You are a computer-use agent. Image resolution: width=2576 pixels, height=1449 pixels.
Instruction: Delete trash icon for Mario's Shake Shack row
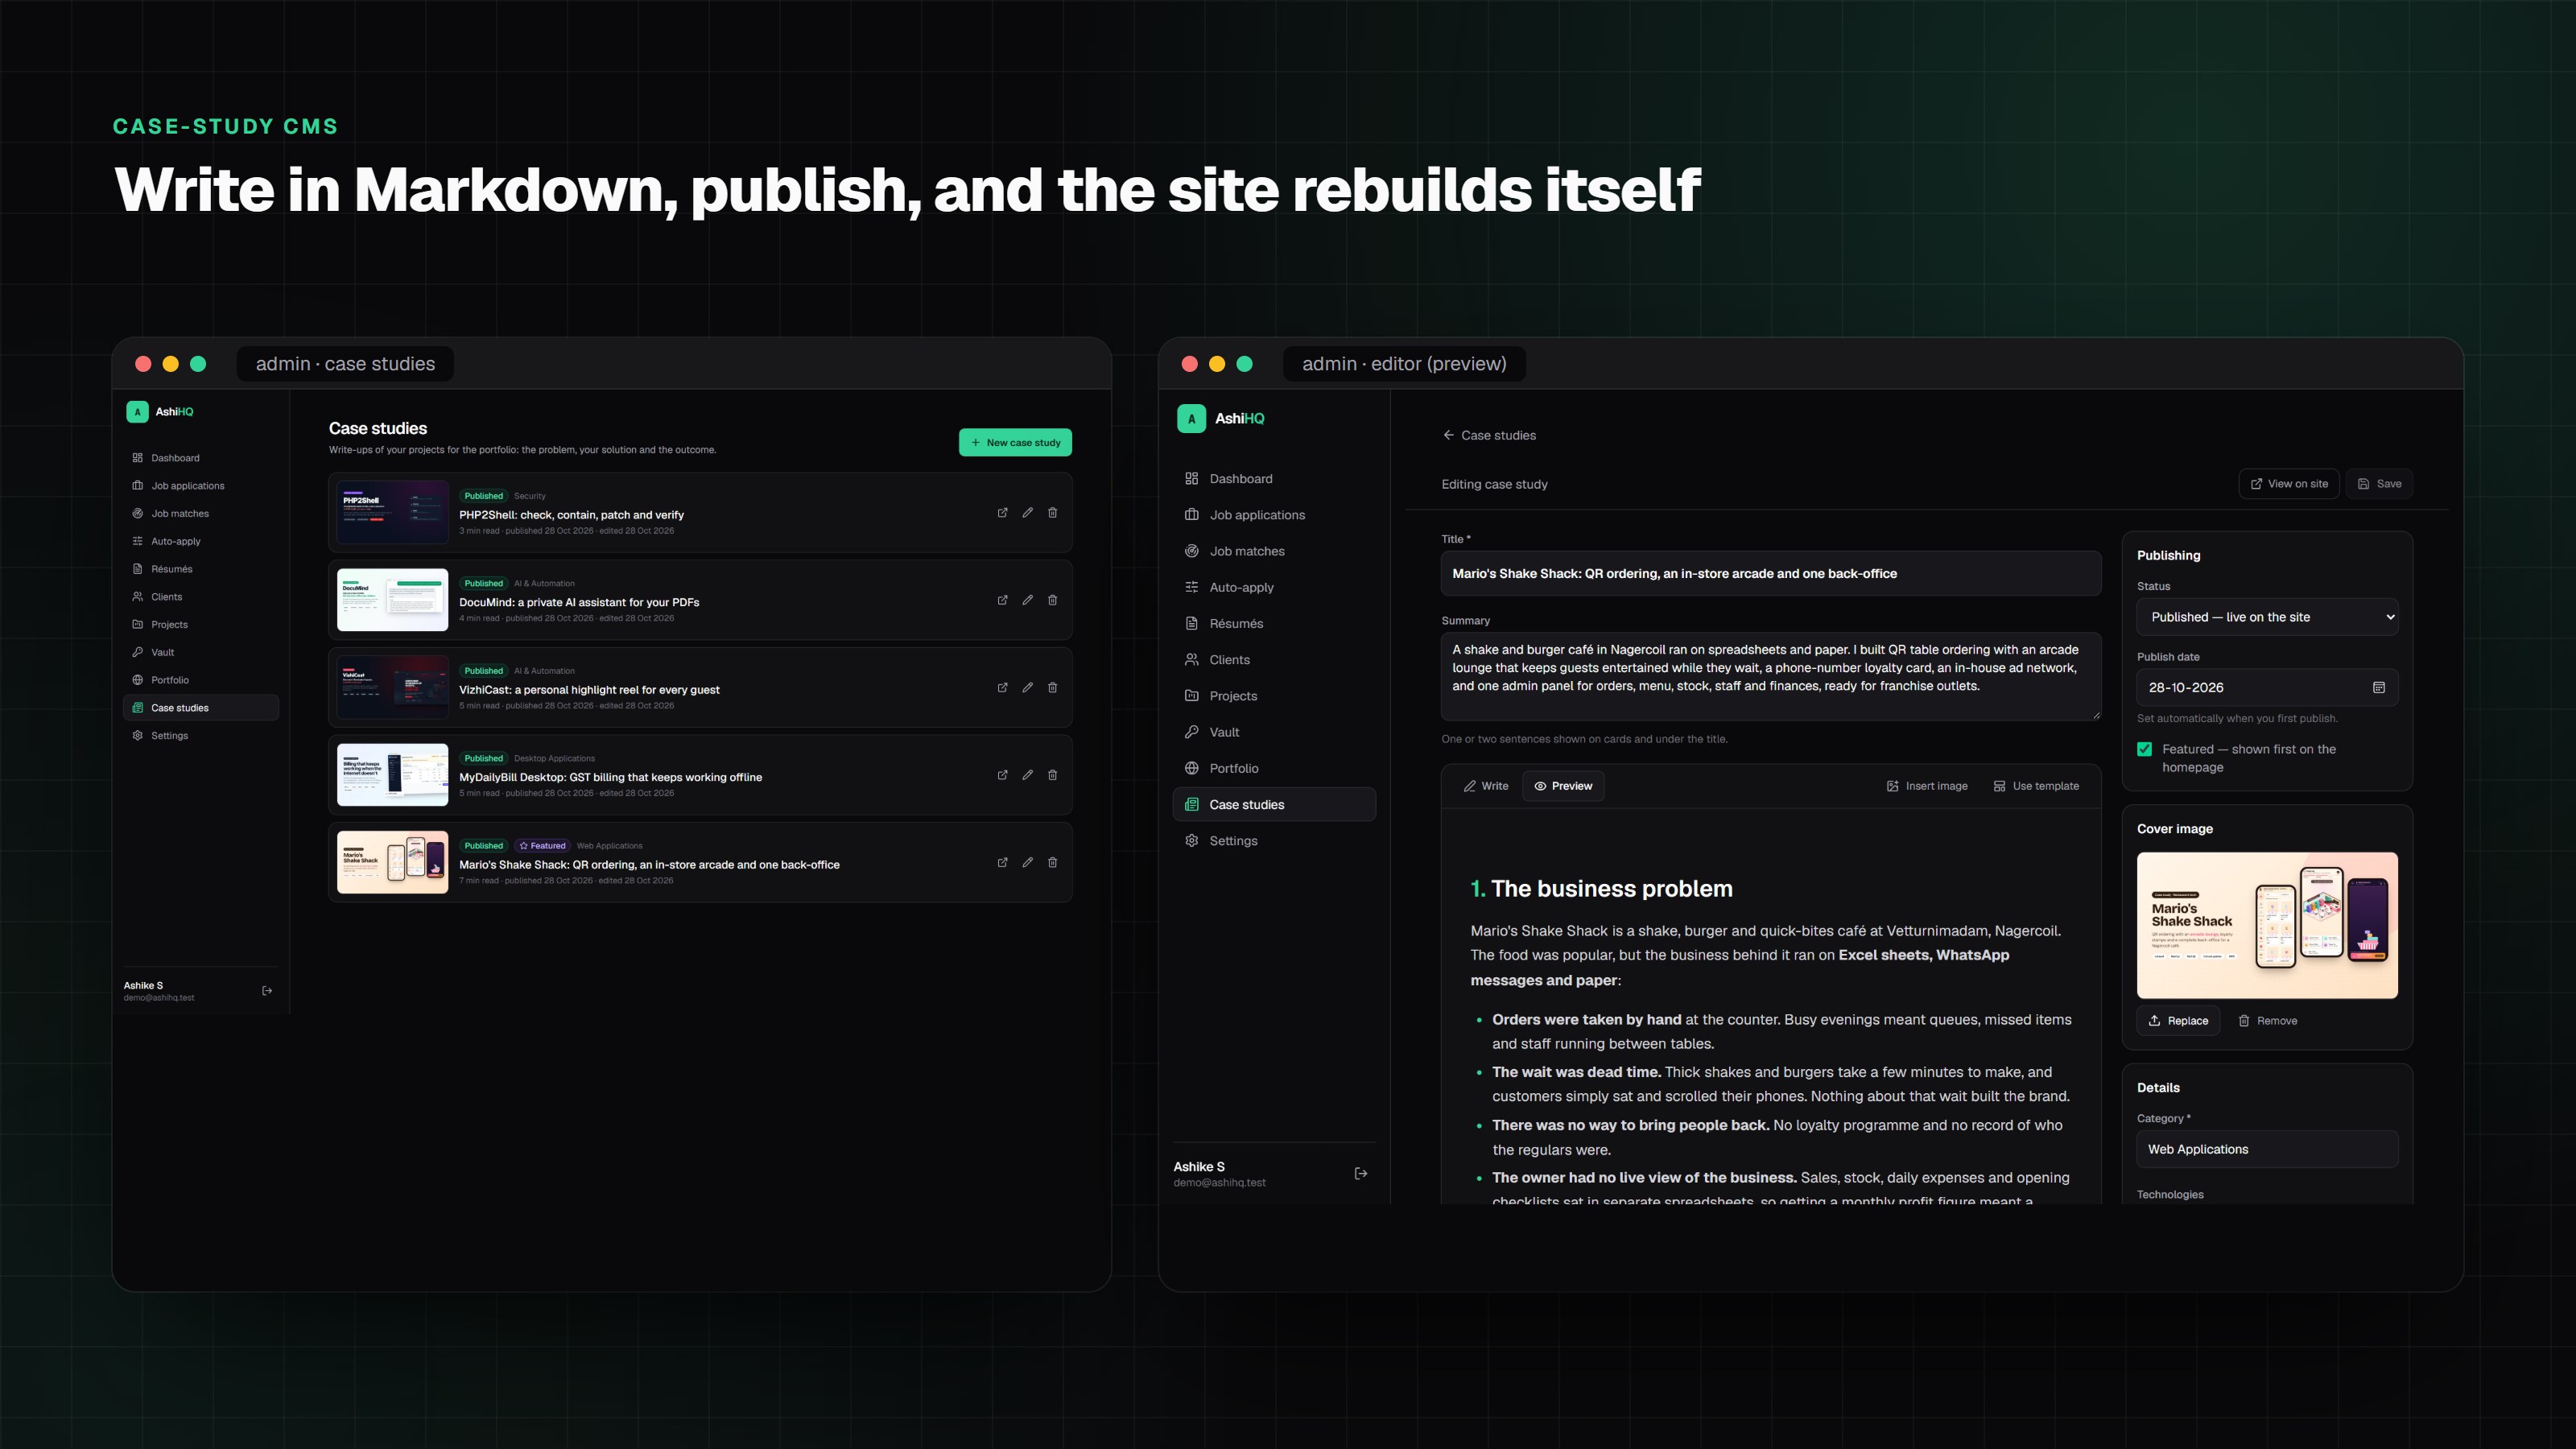1052,862
